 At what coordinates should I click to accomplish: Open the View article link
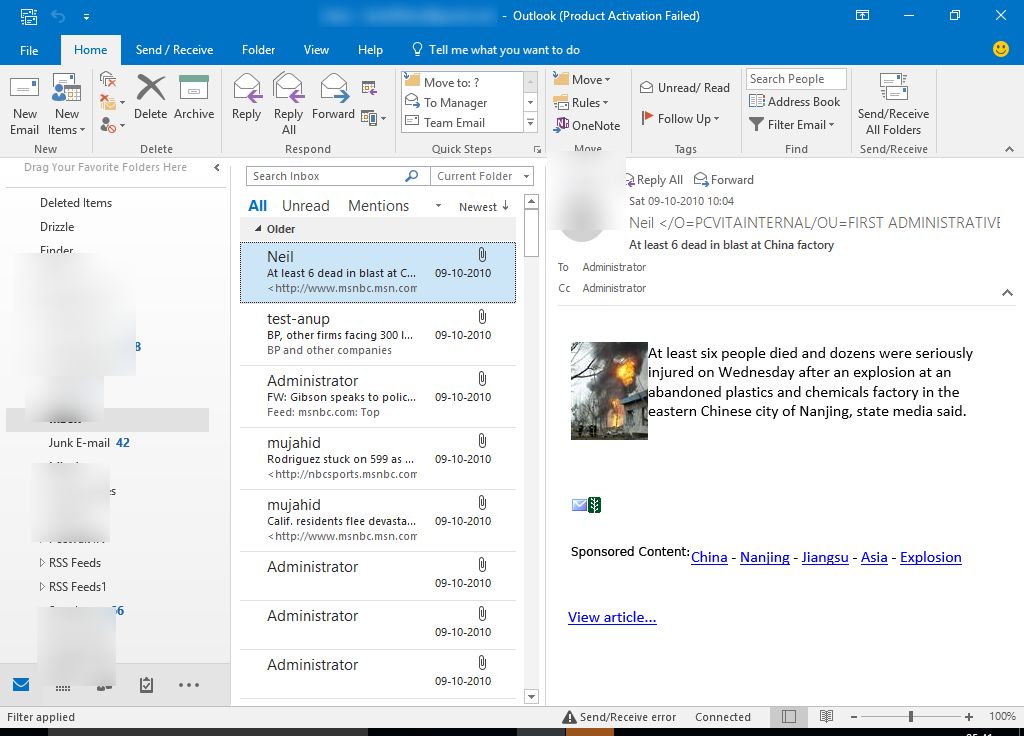(612, 617)
